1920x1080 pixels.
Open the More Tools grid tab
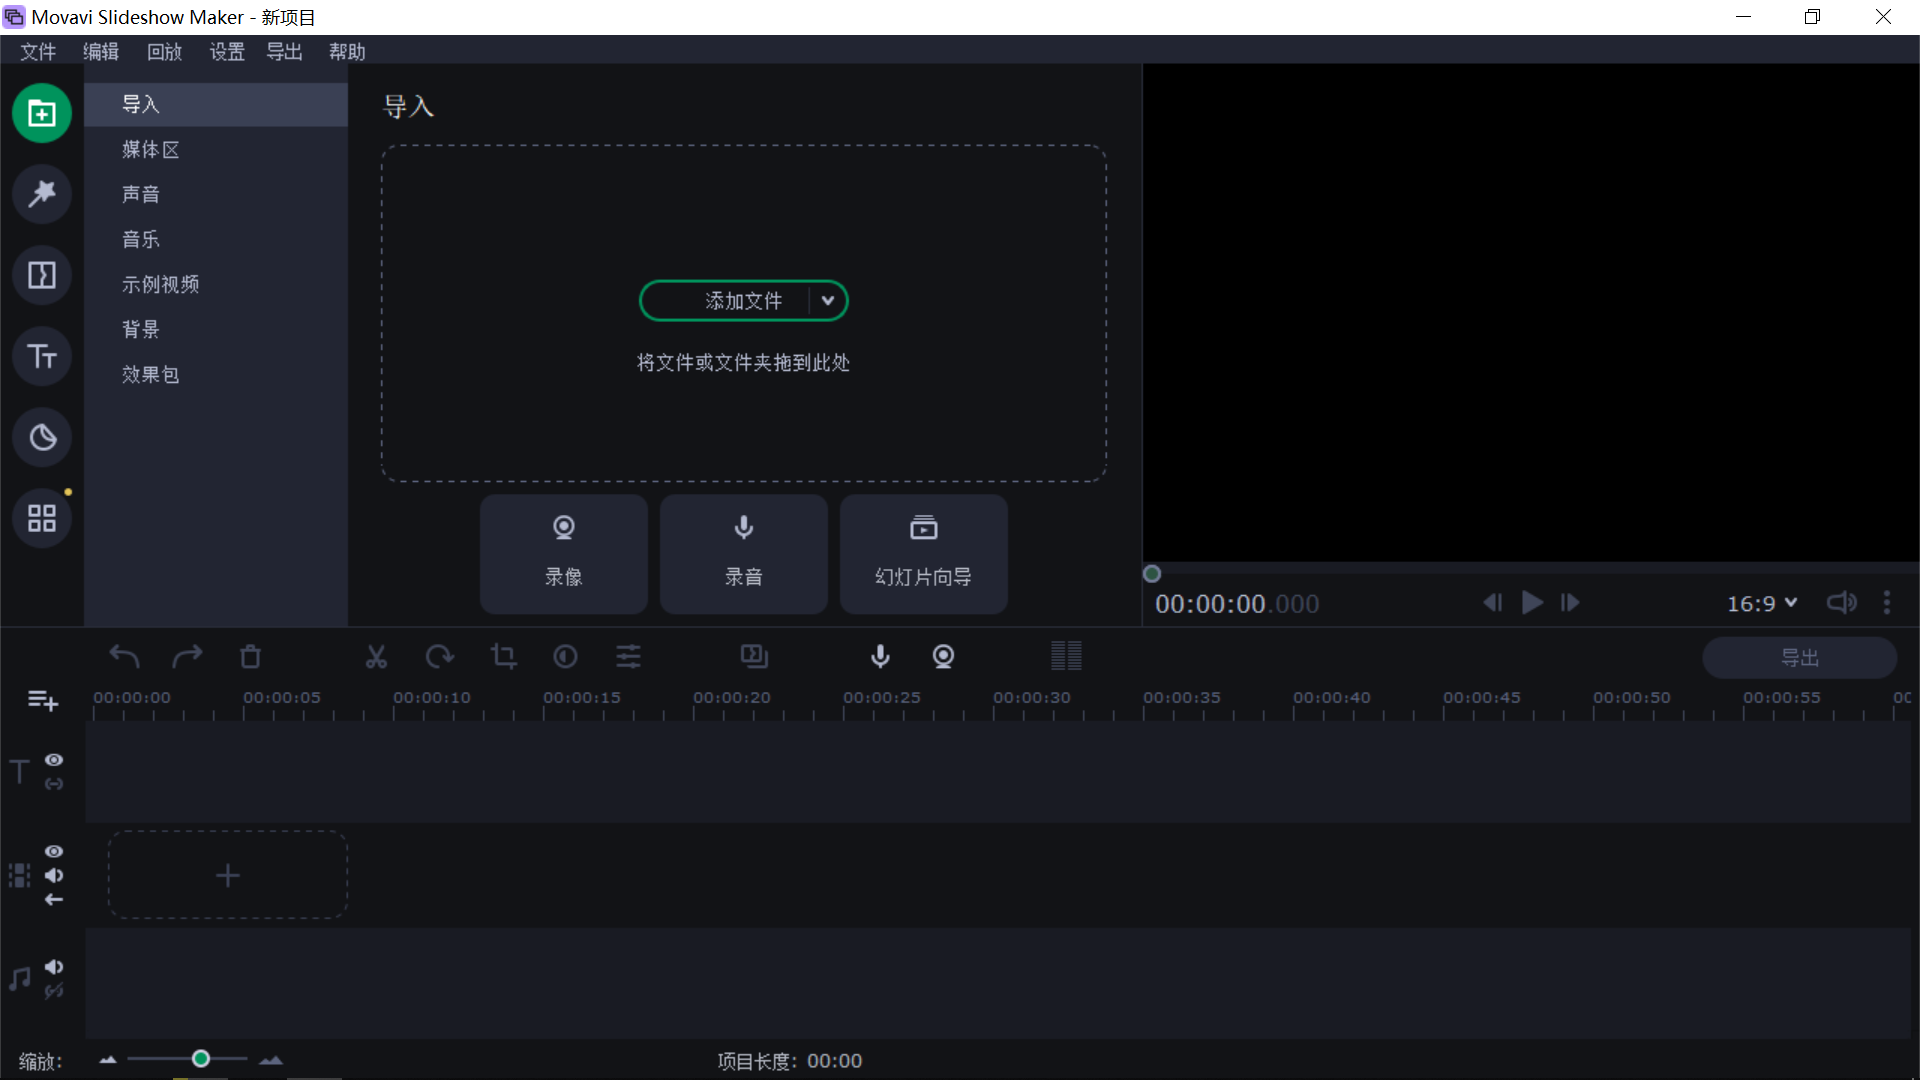coord(42,518)
